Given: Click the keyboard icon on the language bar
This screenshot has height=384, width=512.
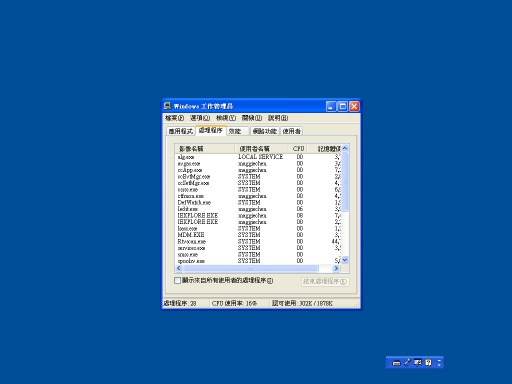Looking at the screenshot, I should coord(396,363).
